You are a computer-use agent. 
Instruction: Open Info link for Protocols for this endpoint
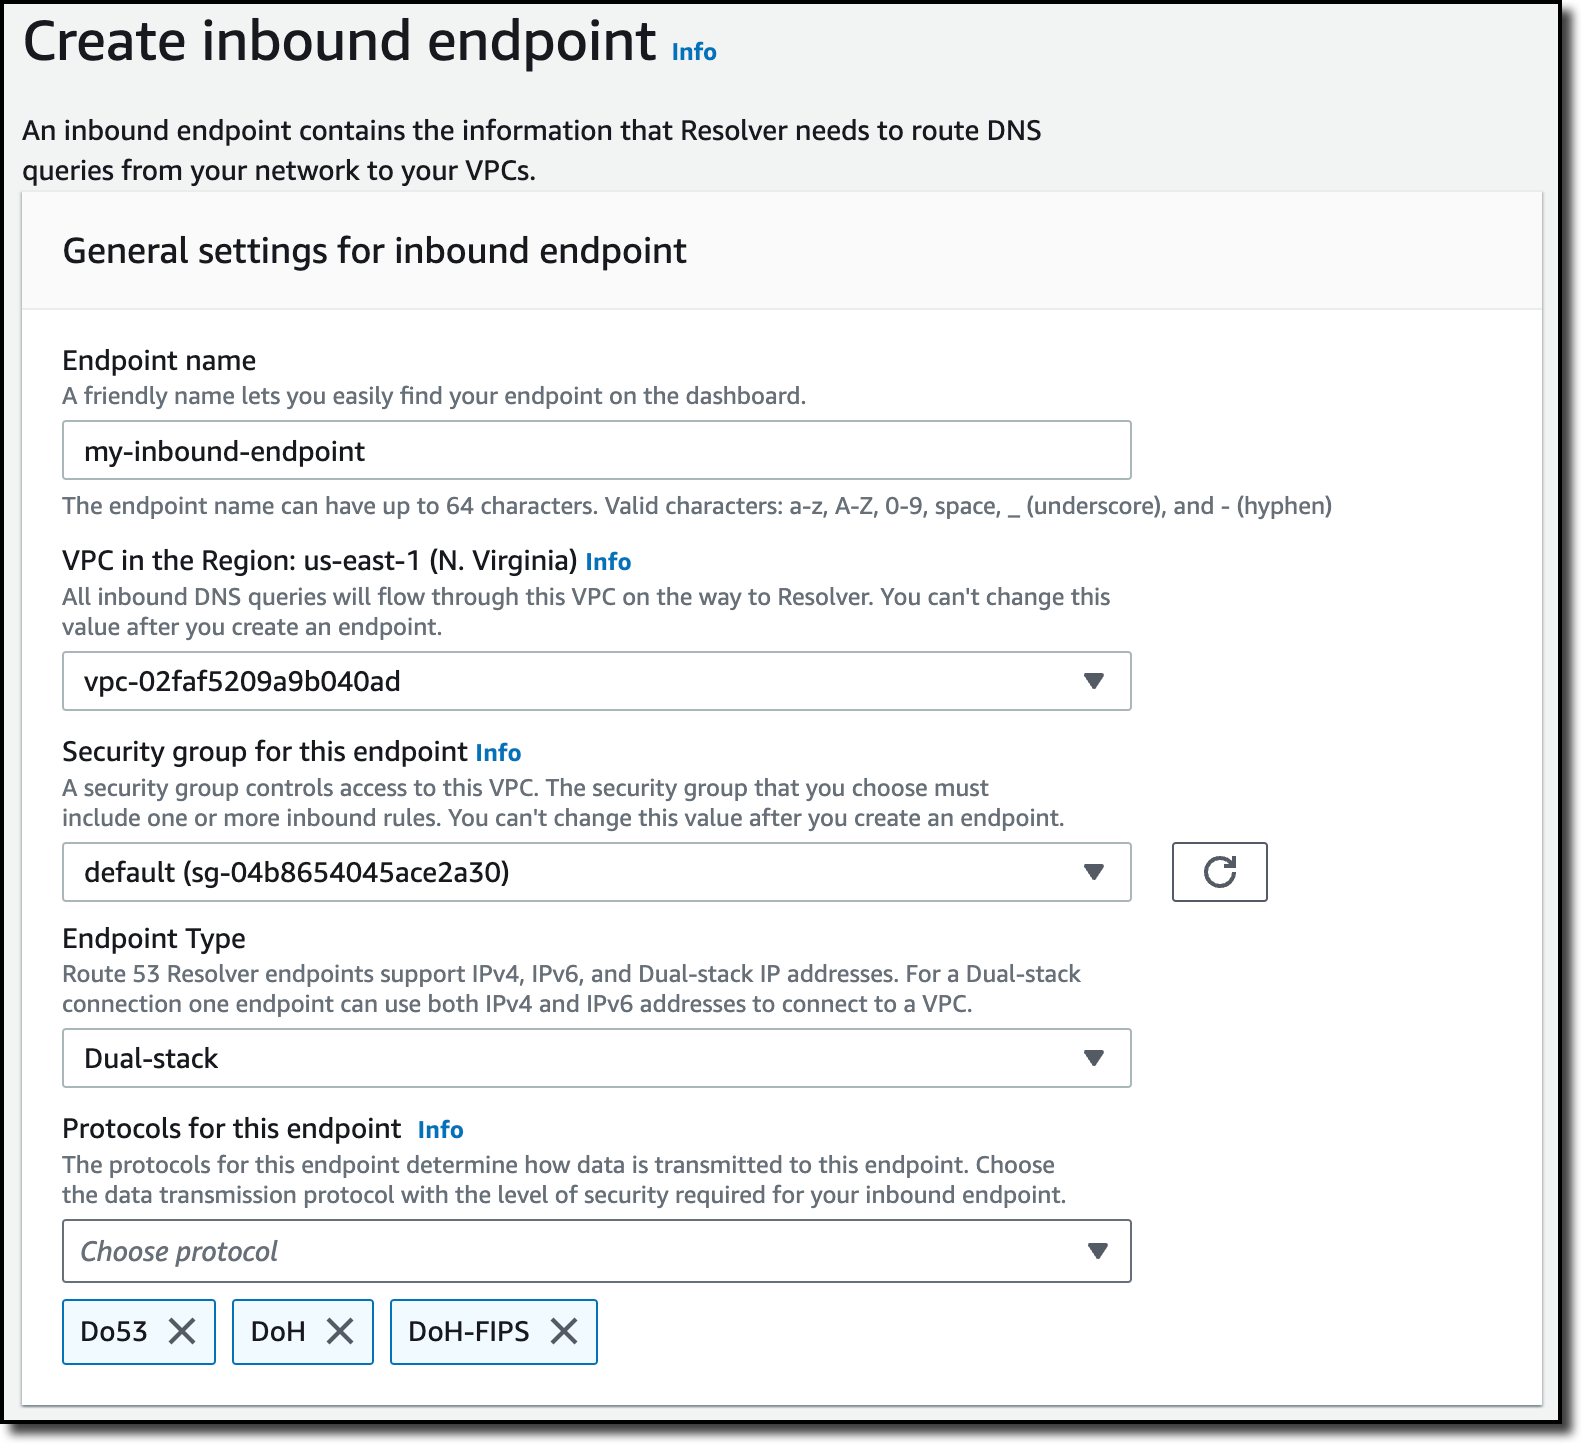(x=440, y=1130)
